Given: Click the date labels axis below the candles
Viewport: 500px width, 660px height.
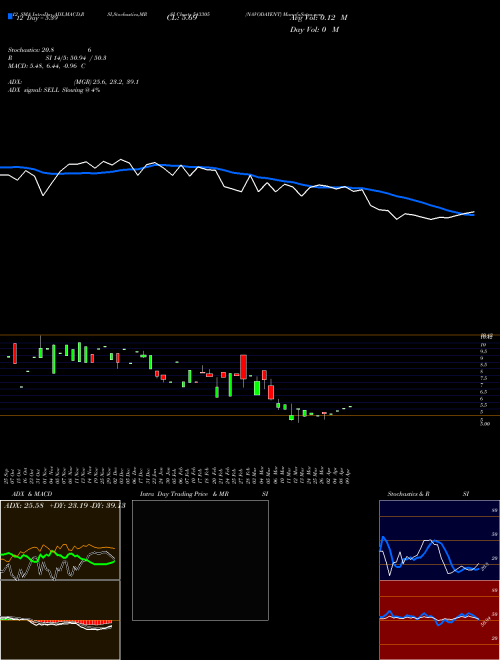Looking at the screenshot, I should pyautogui.click(x=178, y=476).
